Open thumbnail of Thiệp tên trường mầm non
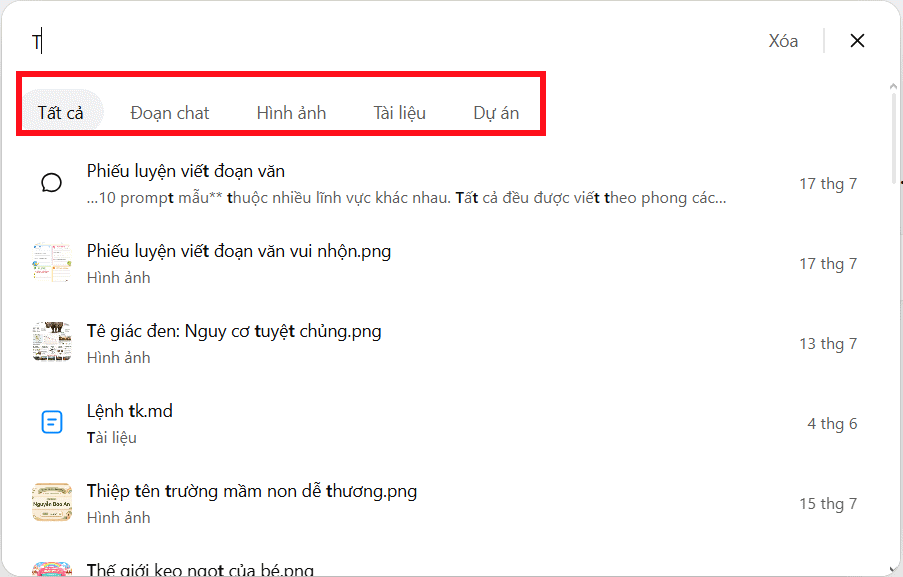 [52, 502]
